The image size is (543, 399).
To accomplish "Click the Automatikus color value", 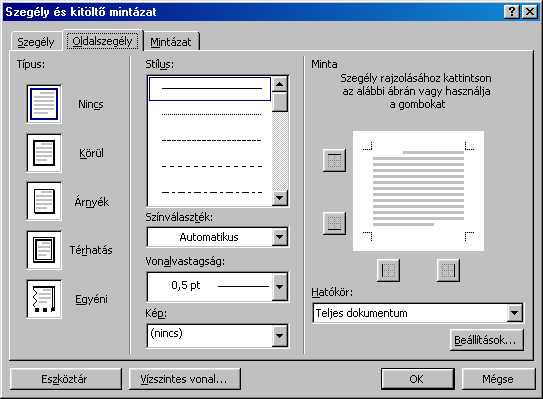I will (209, 237).
